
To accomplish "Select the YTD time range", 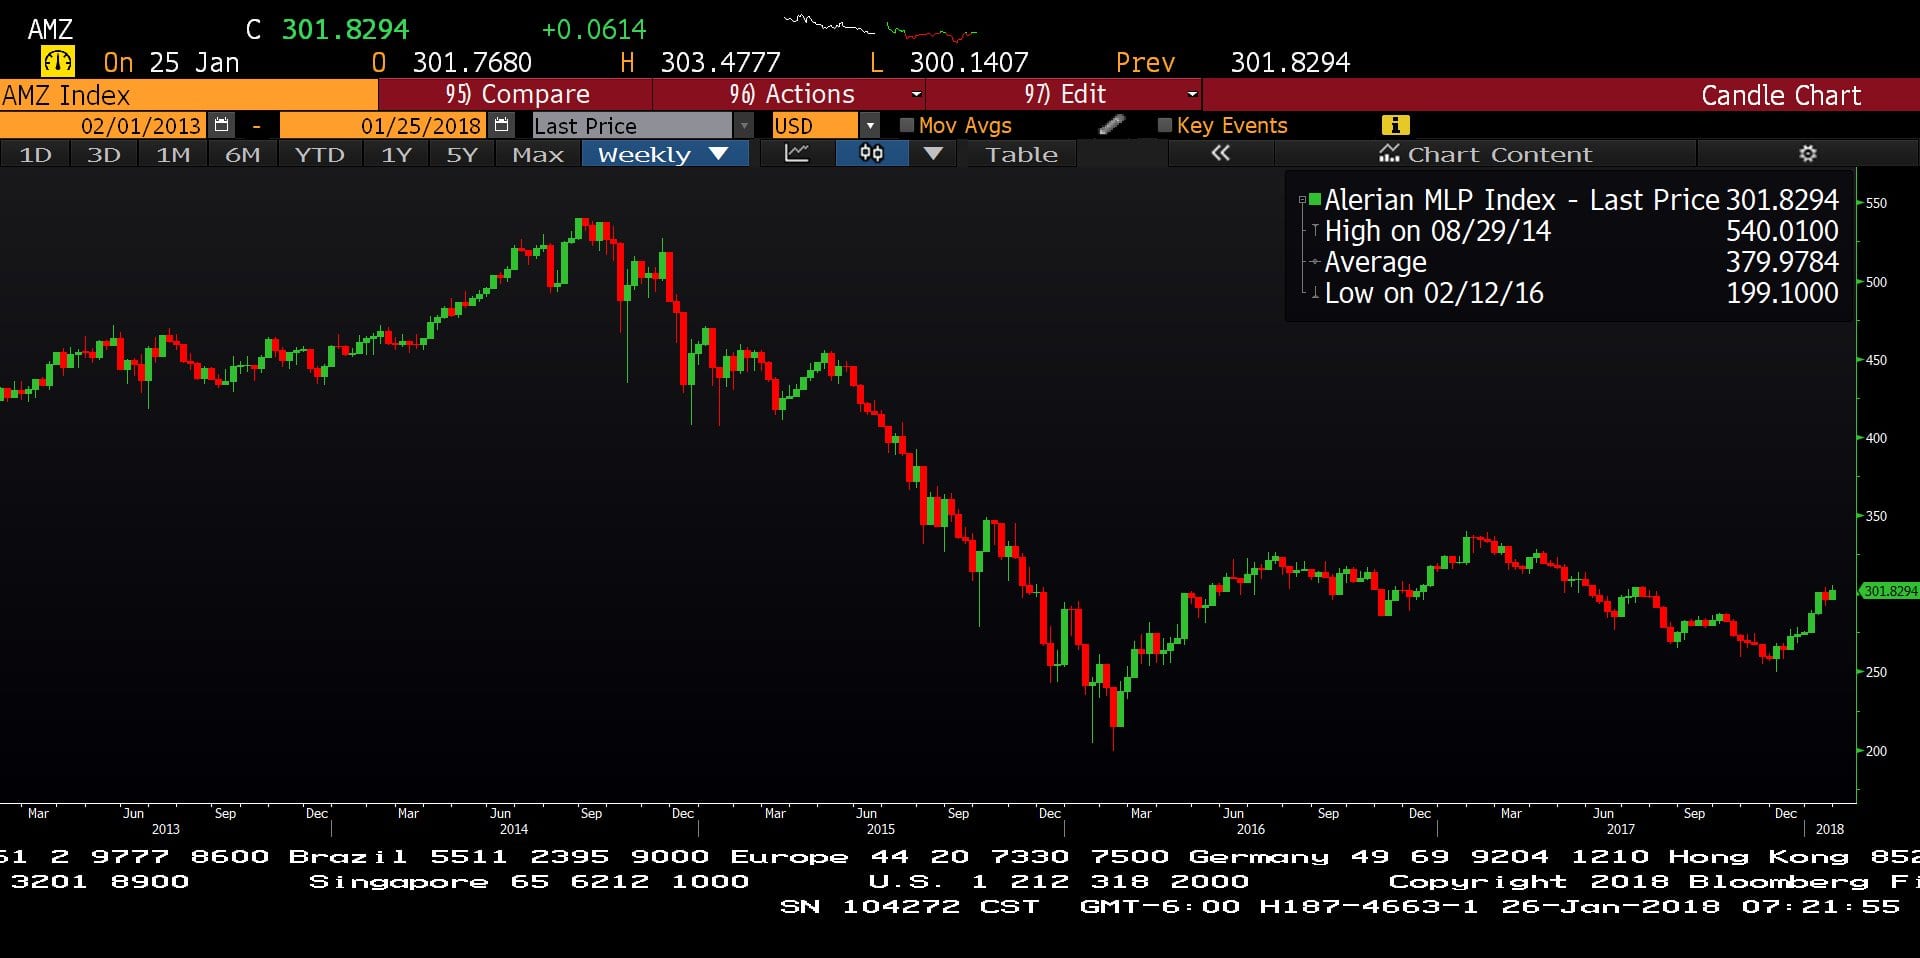I will 319,154.
